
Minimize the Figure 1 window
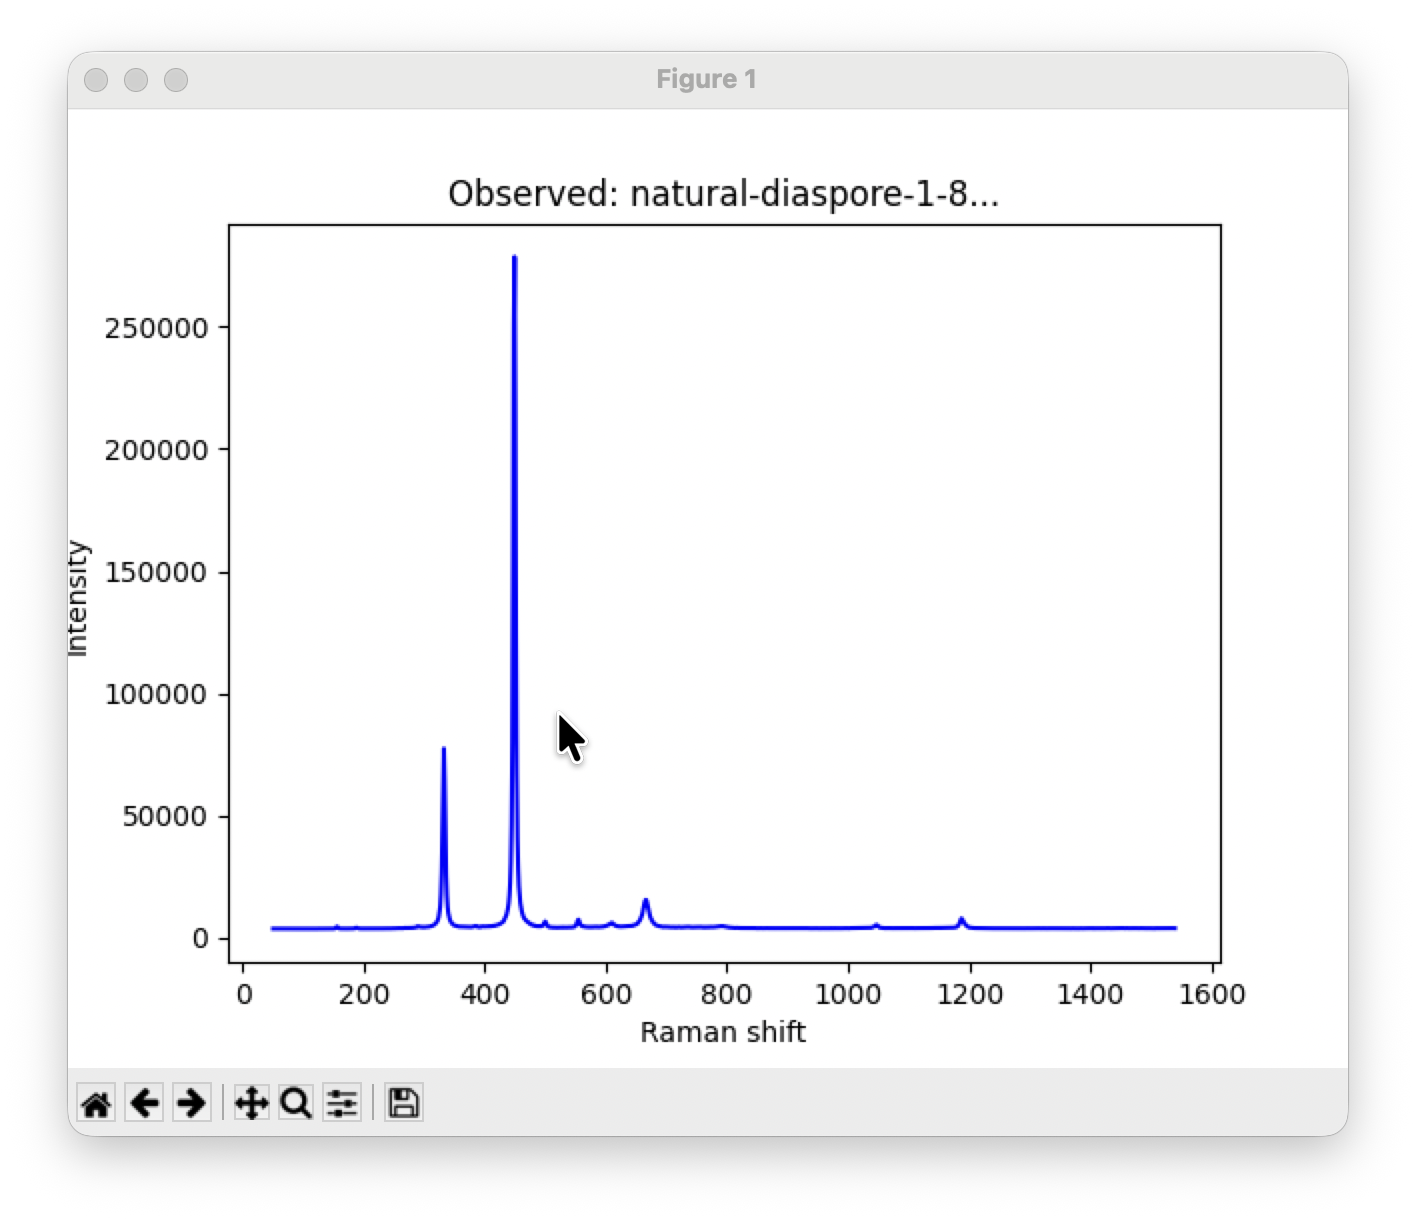point(136,80)
